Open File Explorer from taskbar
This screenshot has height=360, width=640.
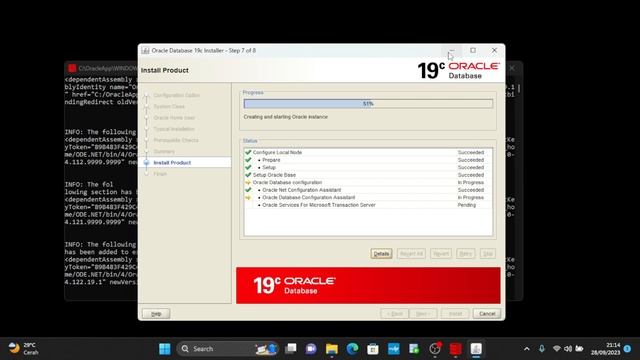332,349
